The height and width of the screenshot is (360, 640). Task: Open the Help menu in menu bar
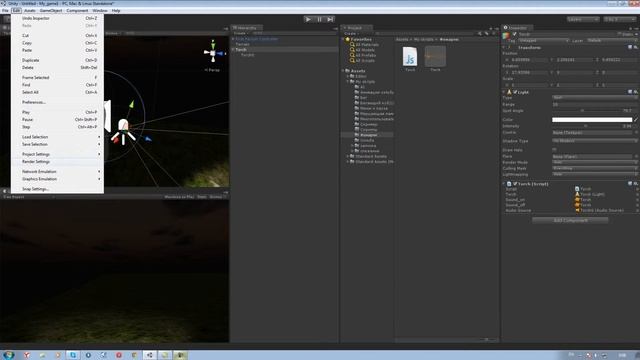click(x=116, y=11)
